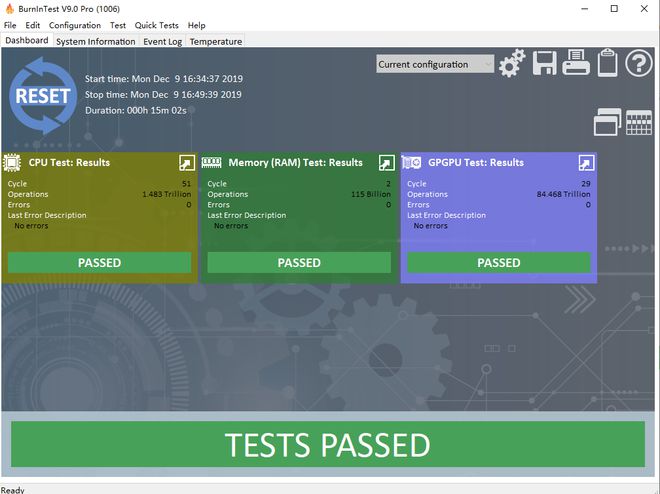Click the BurnInTest flame app icon
This screenshot has height=494, width=660.
tap(9, 8)
